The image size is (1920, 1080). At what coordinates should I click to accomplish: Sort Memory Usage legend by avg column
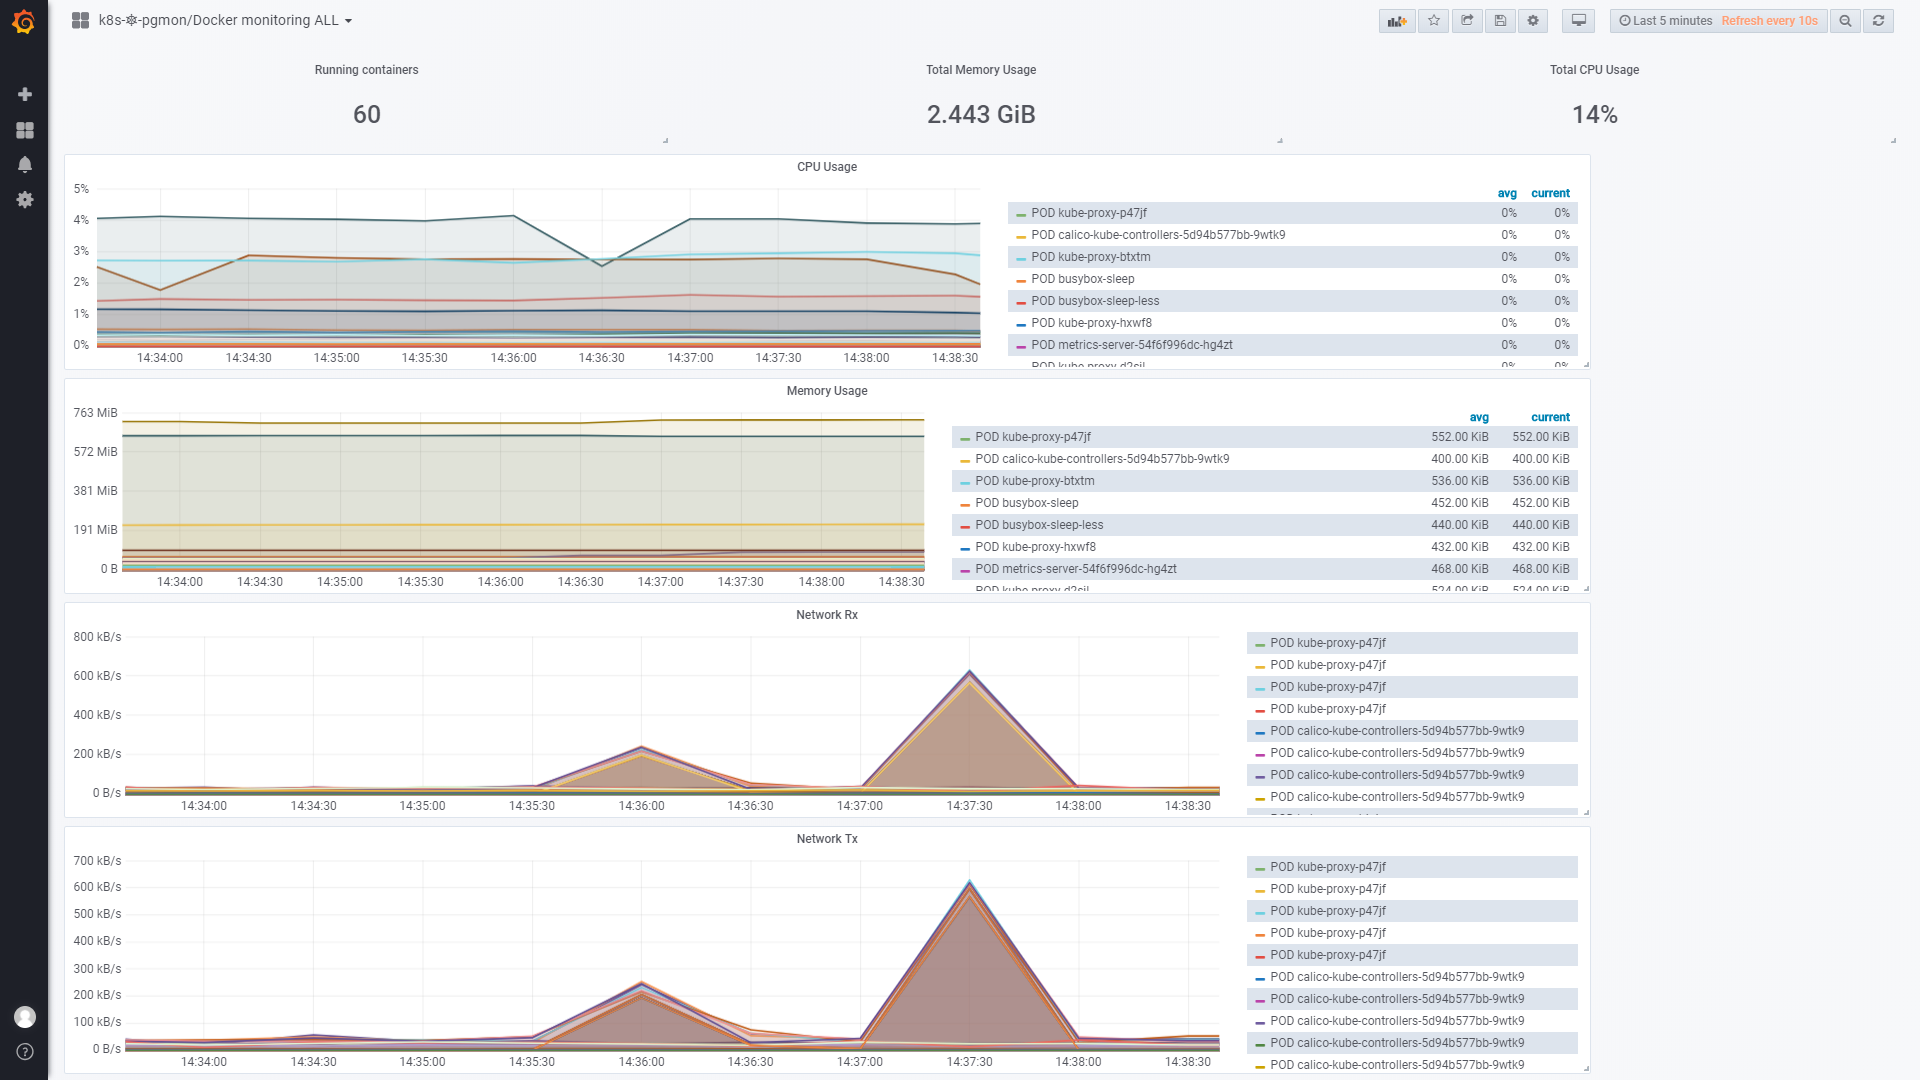1478,417
